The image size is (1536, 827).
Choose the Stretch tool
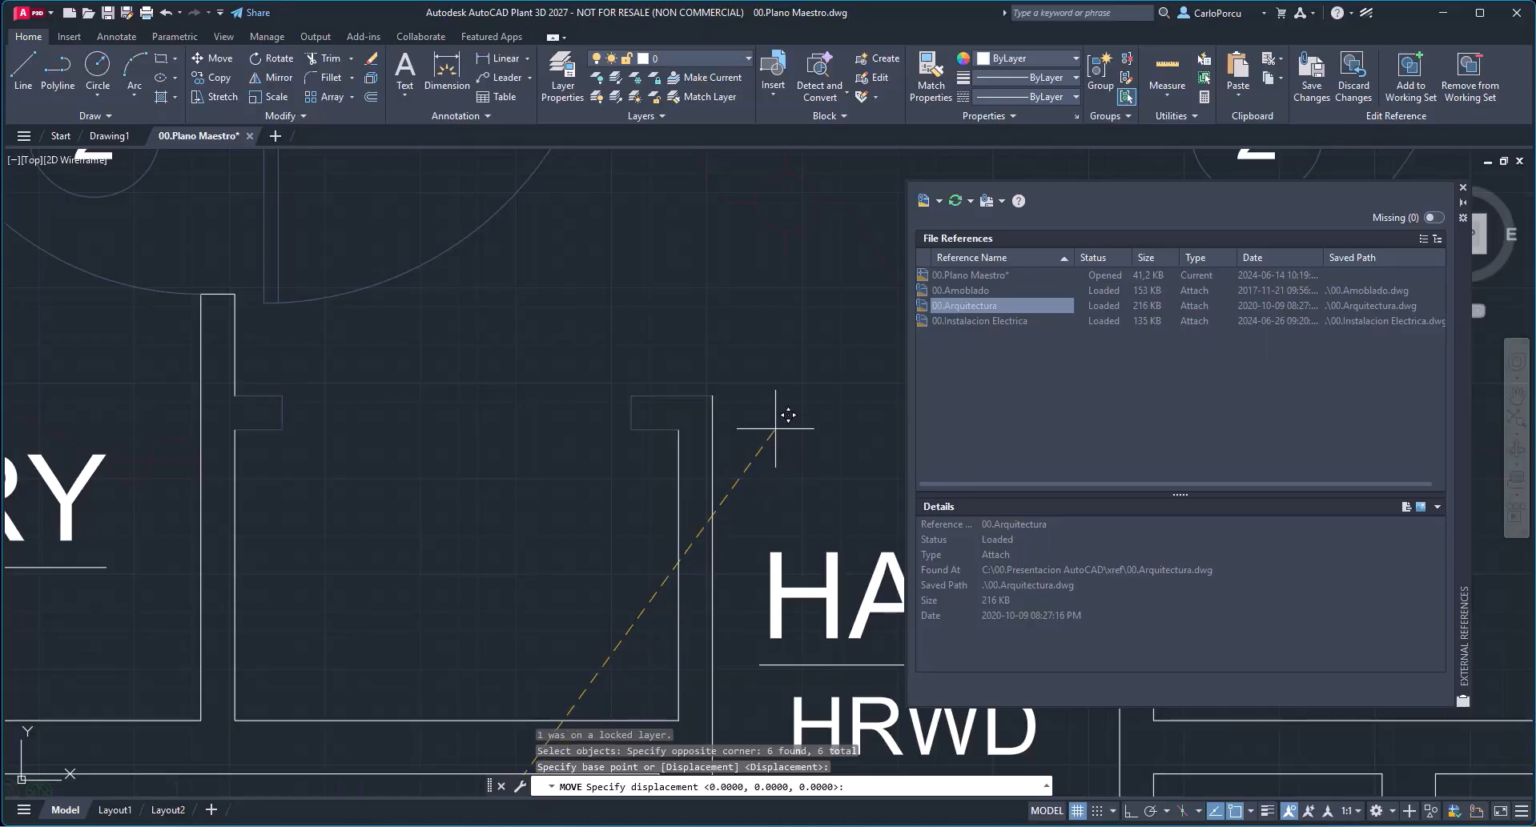214,97
